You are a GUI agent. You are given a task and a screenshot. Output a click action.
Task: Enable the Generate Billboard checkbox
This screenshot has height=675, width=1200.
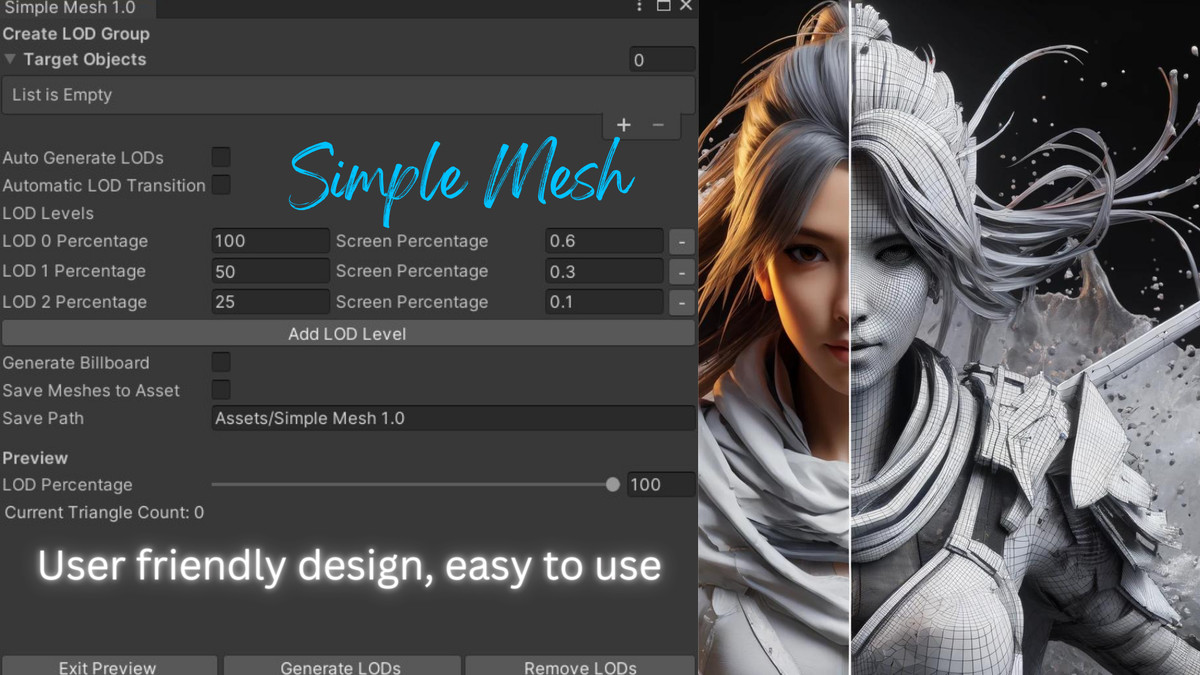point(221,362)
